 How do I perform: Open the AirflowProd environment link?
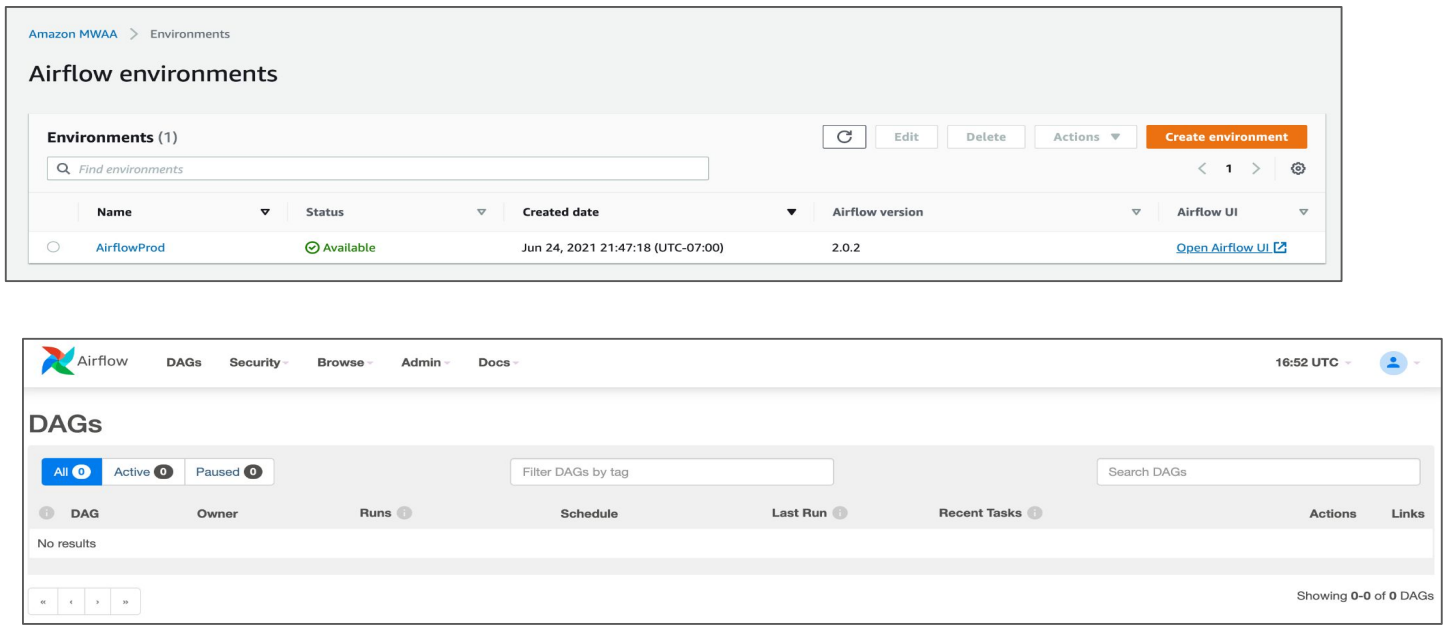pos(130,248)
